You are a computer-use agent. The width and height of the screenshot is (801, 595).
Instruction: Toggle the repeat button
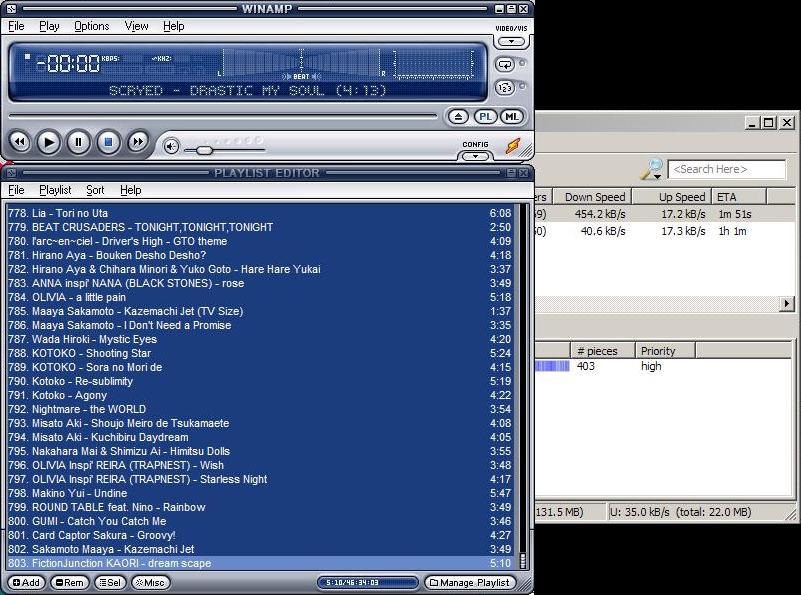[505, 64]
